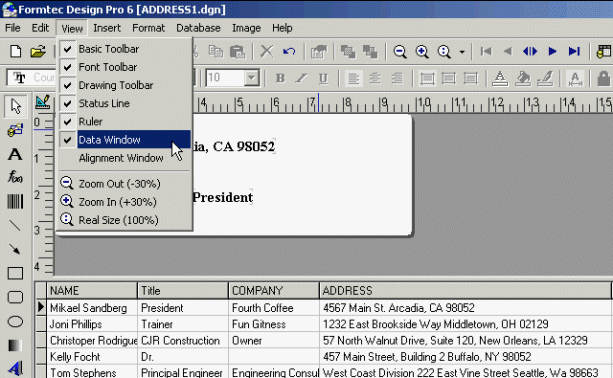The width and height of the screenshot is (613, 378).
Task: Click the font color underline A icon
Action: coord(500,78)
